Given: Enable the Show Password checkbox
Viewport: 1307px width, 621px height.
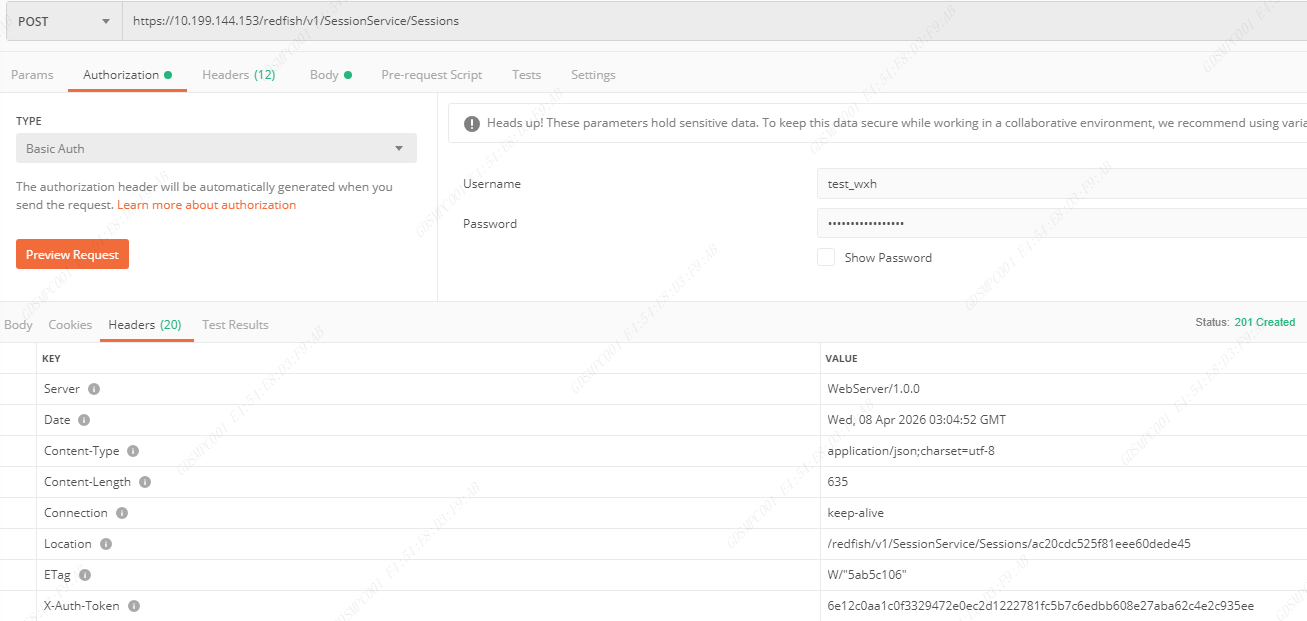Looking at the screenshot, I should tap(826, 258).
